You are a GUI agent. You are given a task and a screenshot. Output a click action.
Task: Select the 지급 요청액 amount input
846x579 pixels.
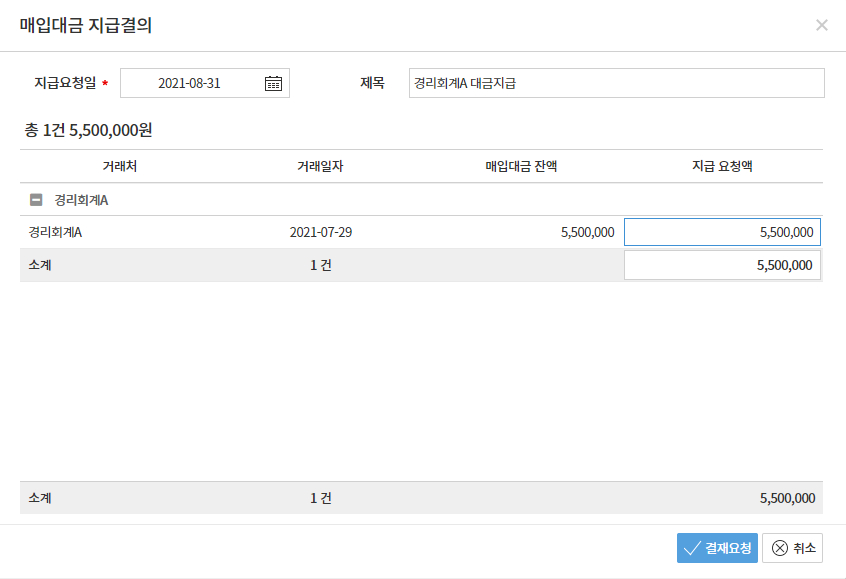tap(722, 232)
